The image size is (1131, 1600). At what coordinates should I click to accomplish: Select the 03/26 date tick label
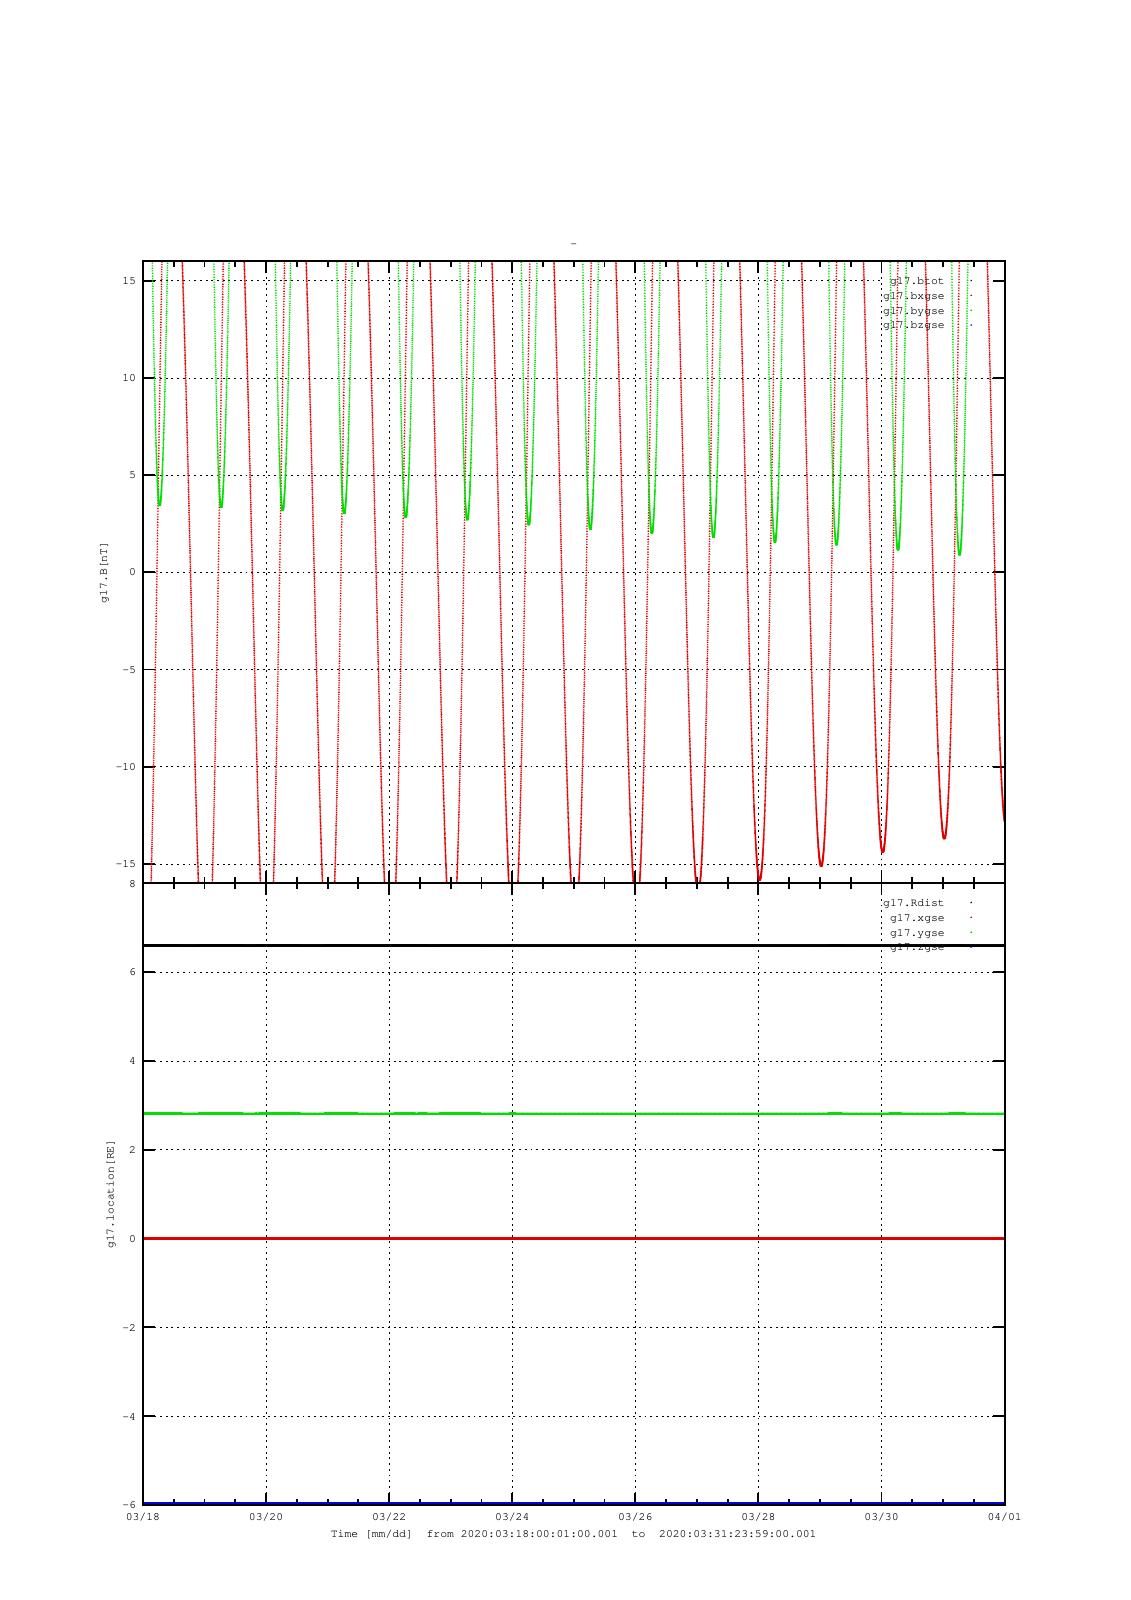coord(635,1517)
